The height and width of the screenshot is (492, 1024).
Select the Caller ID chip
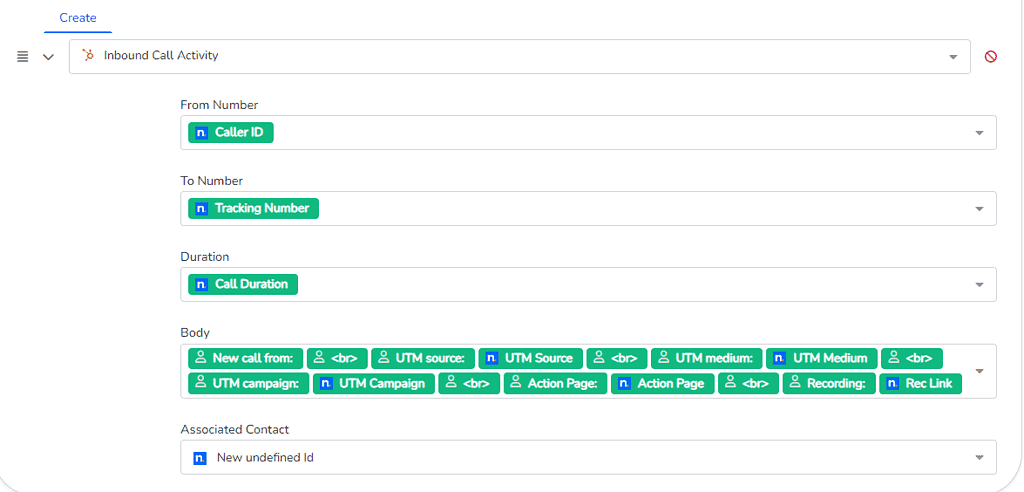231,133
